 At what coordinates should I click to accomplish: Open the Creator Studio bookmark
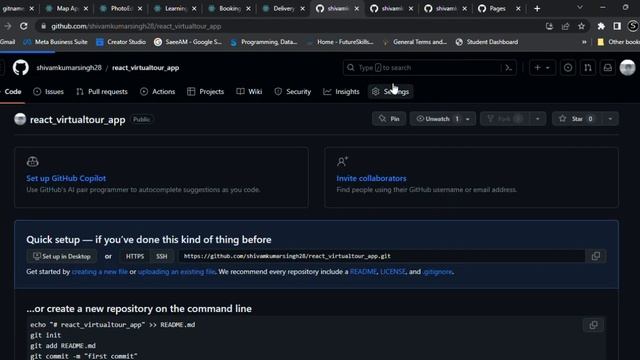click(121, 42)
